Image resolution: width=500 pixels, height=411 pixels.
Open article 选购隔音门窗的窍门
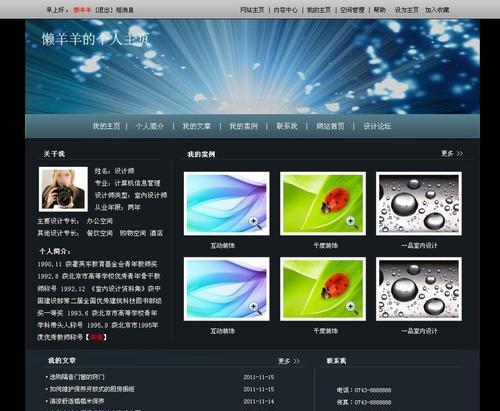77,377
